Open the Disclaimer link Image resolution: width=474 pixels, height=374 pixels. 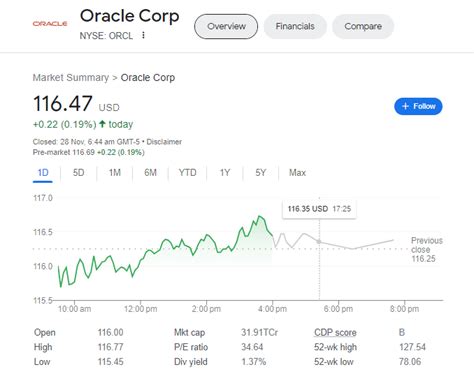click(164, 142)
